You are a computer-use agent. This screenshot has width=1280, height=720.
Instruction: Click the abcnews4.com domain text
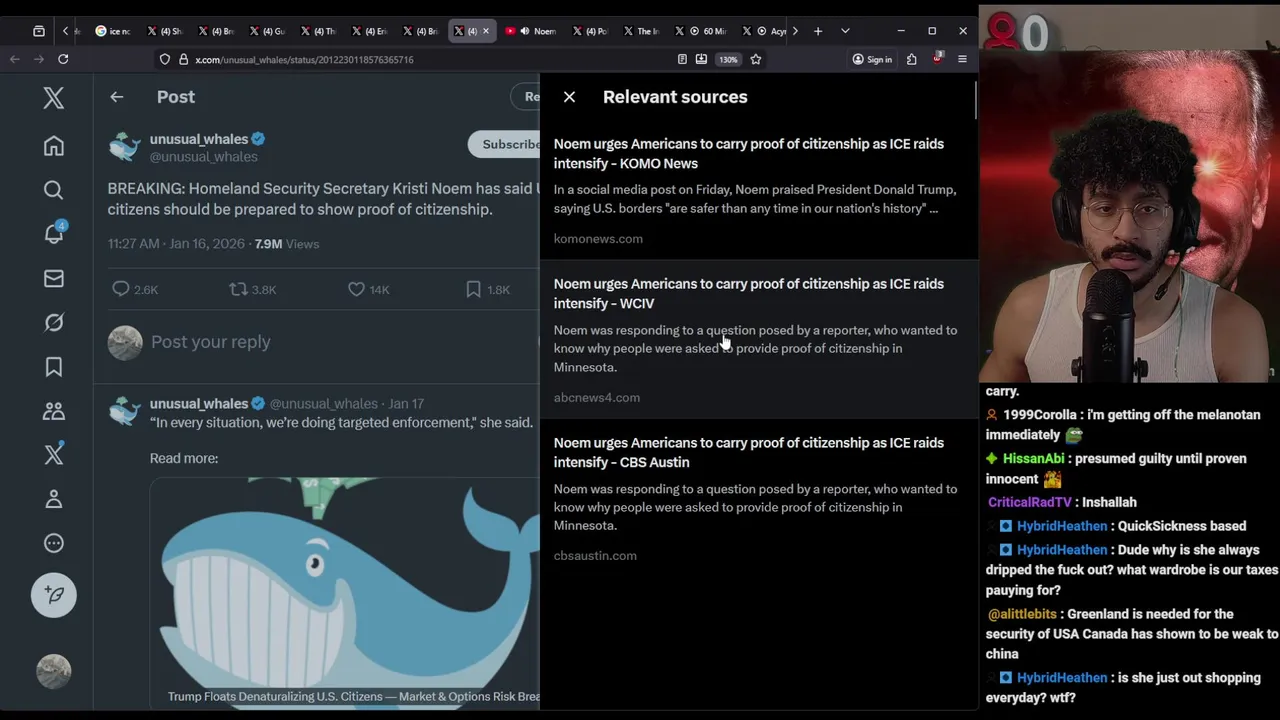(597, 398)
